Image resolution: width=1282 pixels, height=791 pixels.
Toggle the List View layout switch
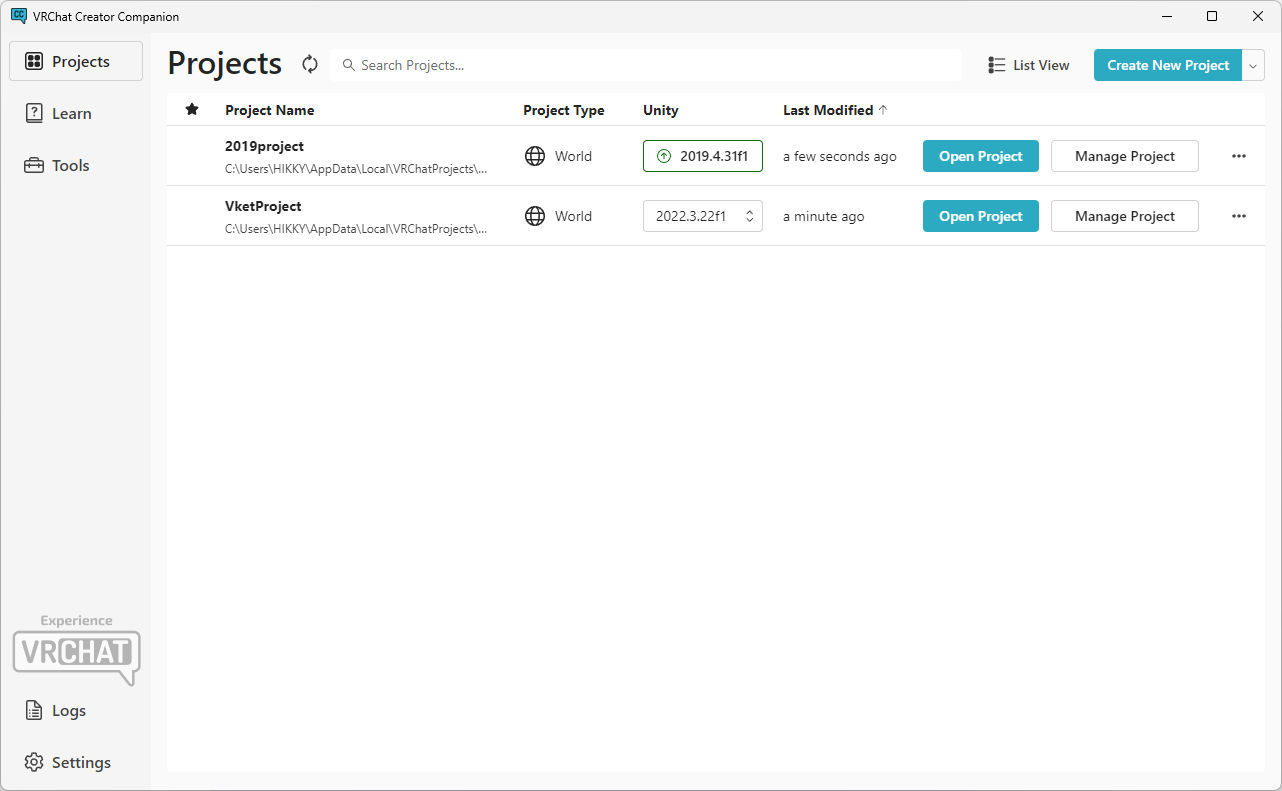coord(1028,65)
